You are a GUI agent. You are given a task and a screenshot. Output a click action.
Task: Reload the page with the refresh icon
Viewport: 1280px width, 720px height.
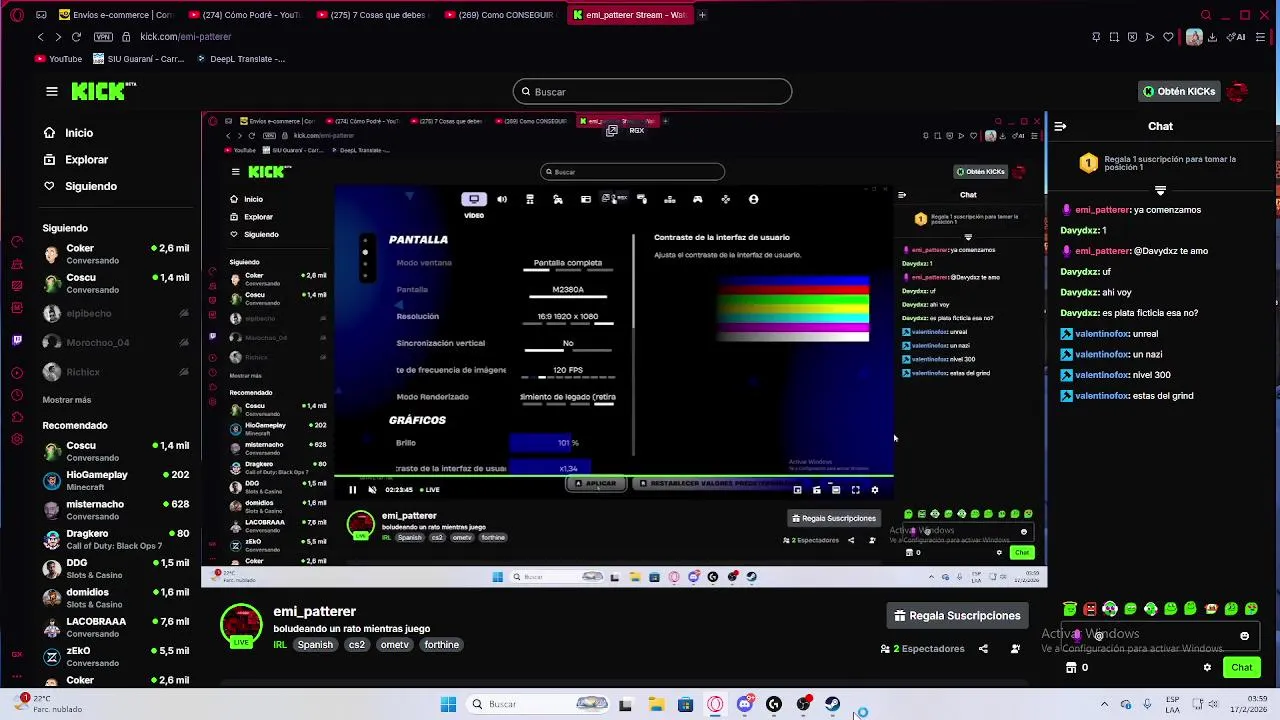(x=77, y=37)
